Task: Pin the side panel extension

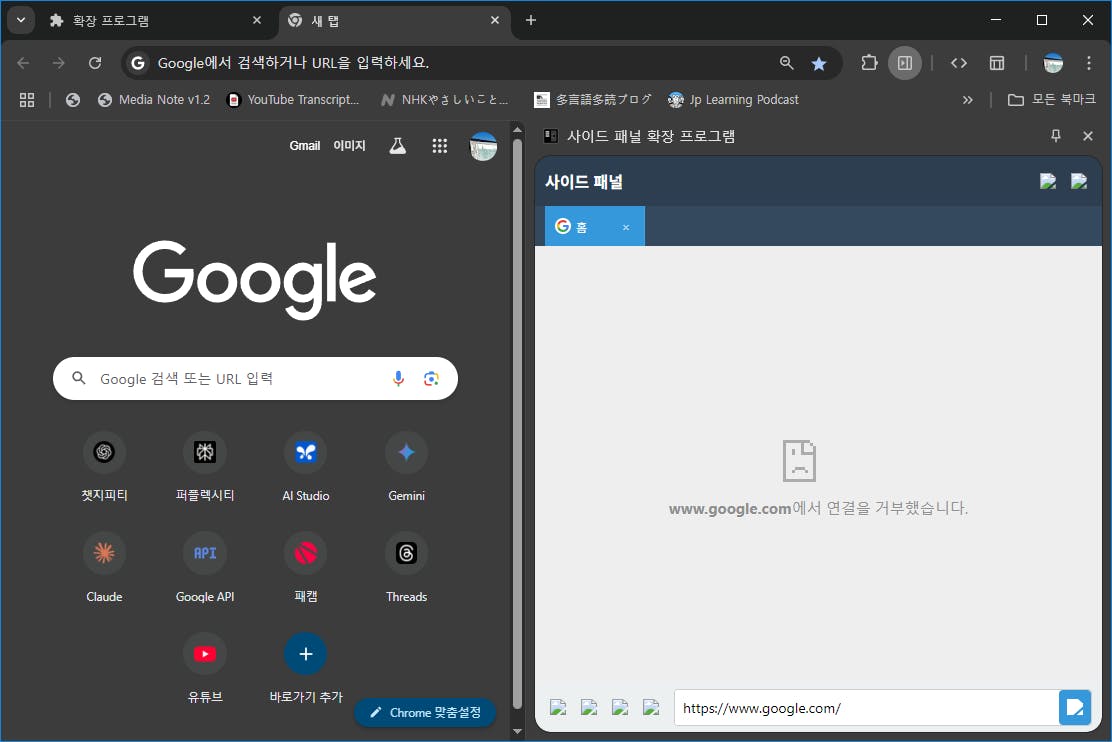Action: 1055,135
